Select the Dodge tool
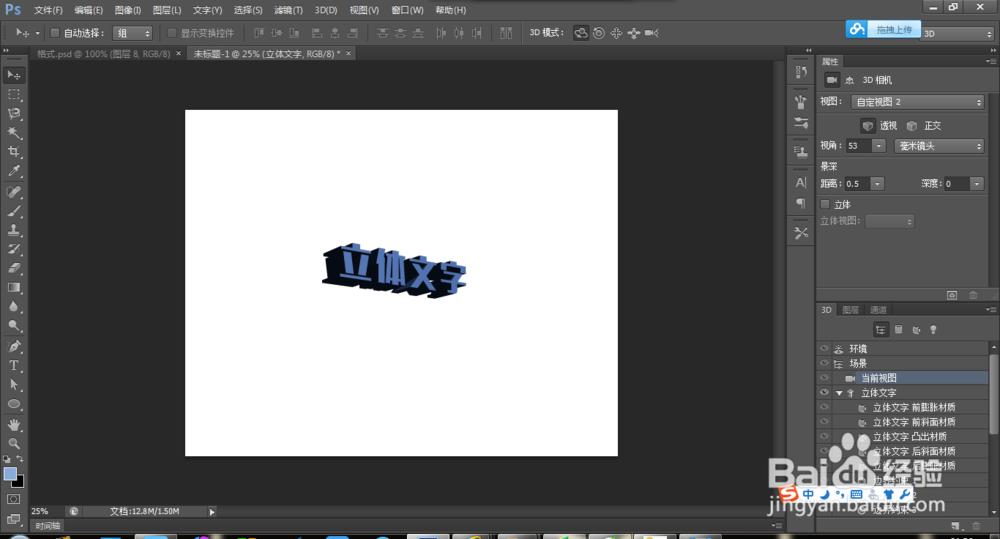The height and width of the screenshot is (539, 1000). point(13,326)
